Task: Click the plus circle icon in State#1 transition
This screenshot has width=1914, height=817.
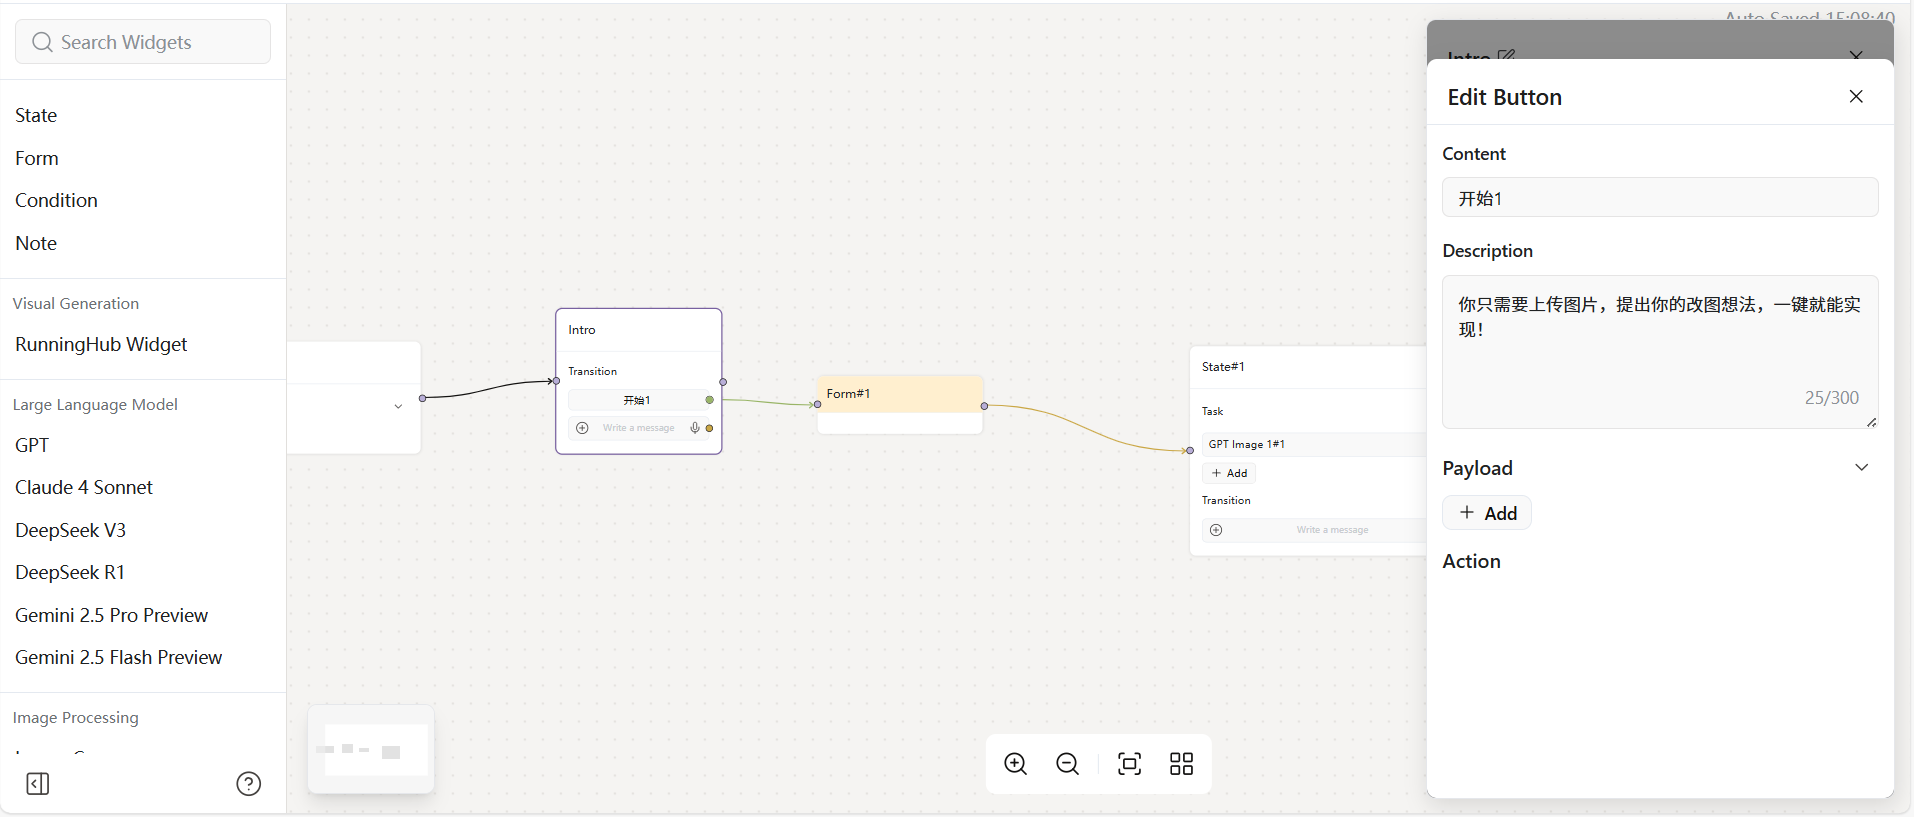Action: point(1216,530)
